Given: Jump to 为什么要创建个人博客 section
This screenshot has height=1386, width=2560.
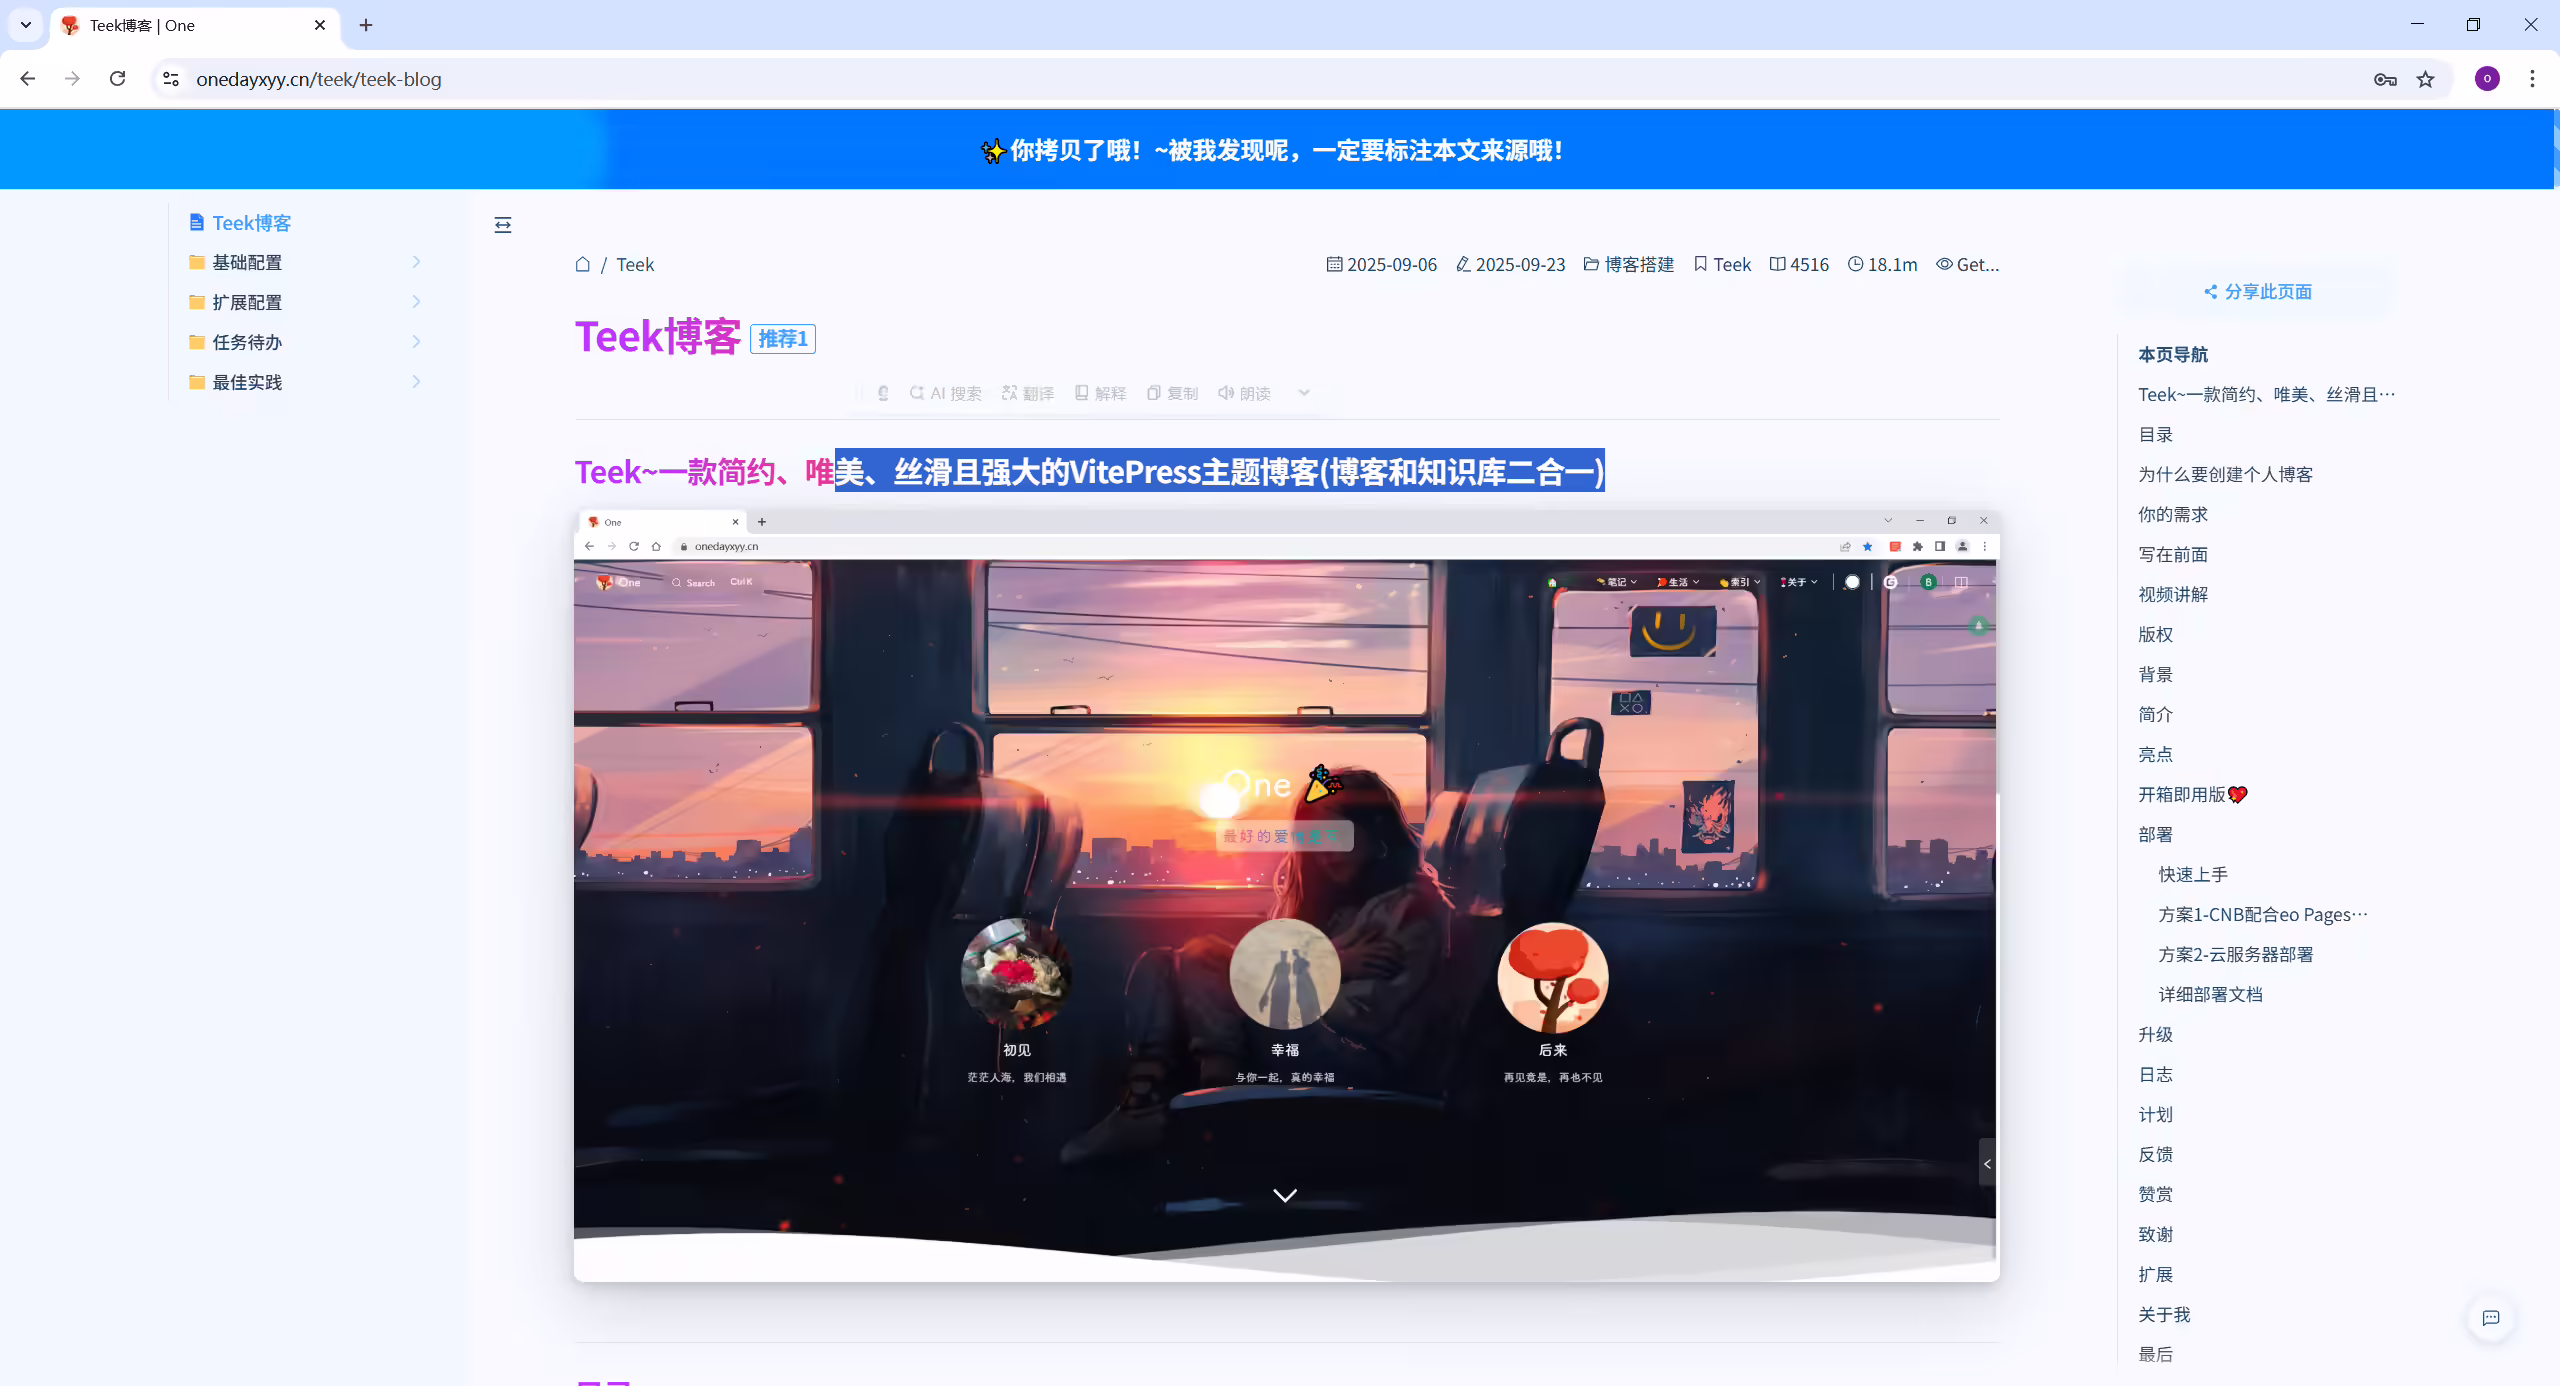Looking at the screenshot, I should point(2225,474).
